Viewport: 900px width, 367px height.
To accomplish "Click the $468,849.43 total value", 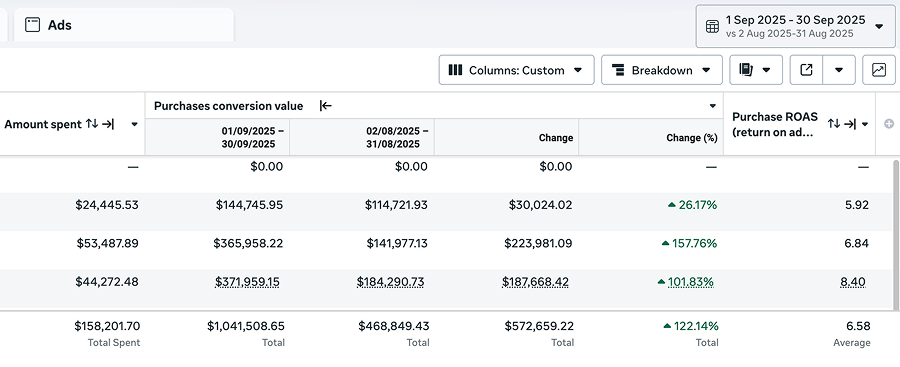I will point(394,326).
